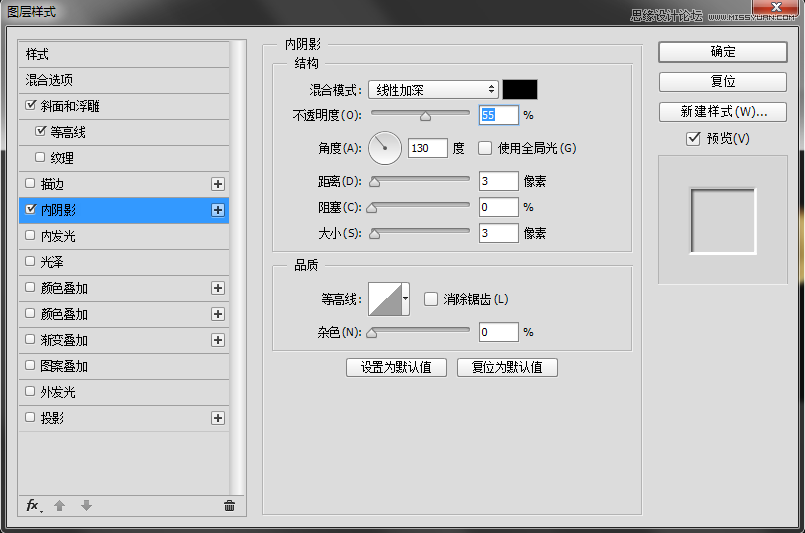The width and height of the screenshot is (805, 533).
Task: Click the plus icon beside 内阴影
Action: tap(218, 210)
